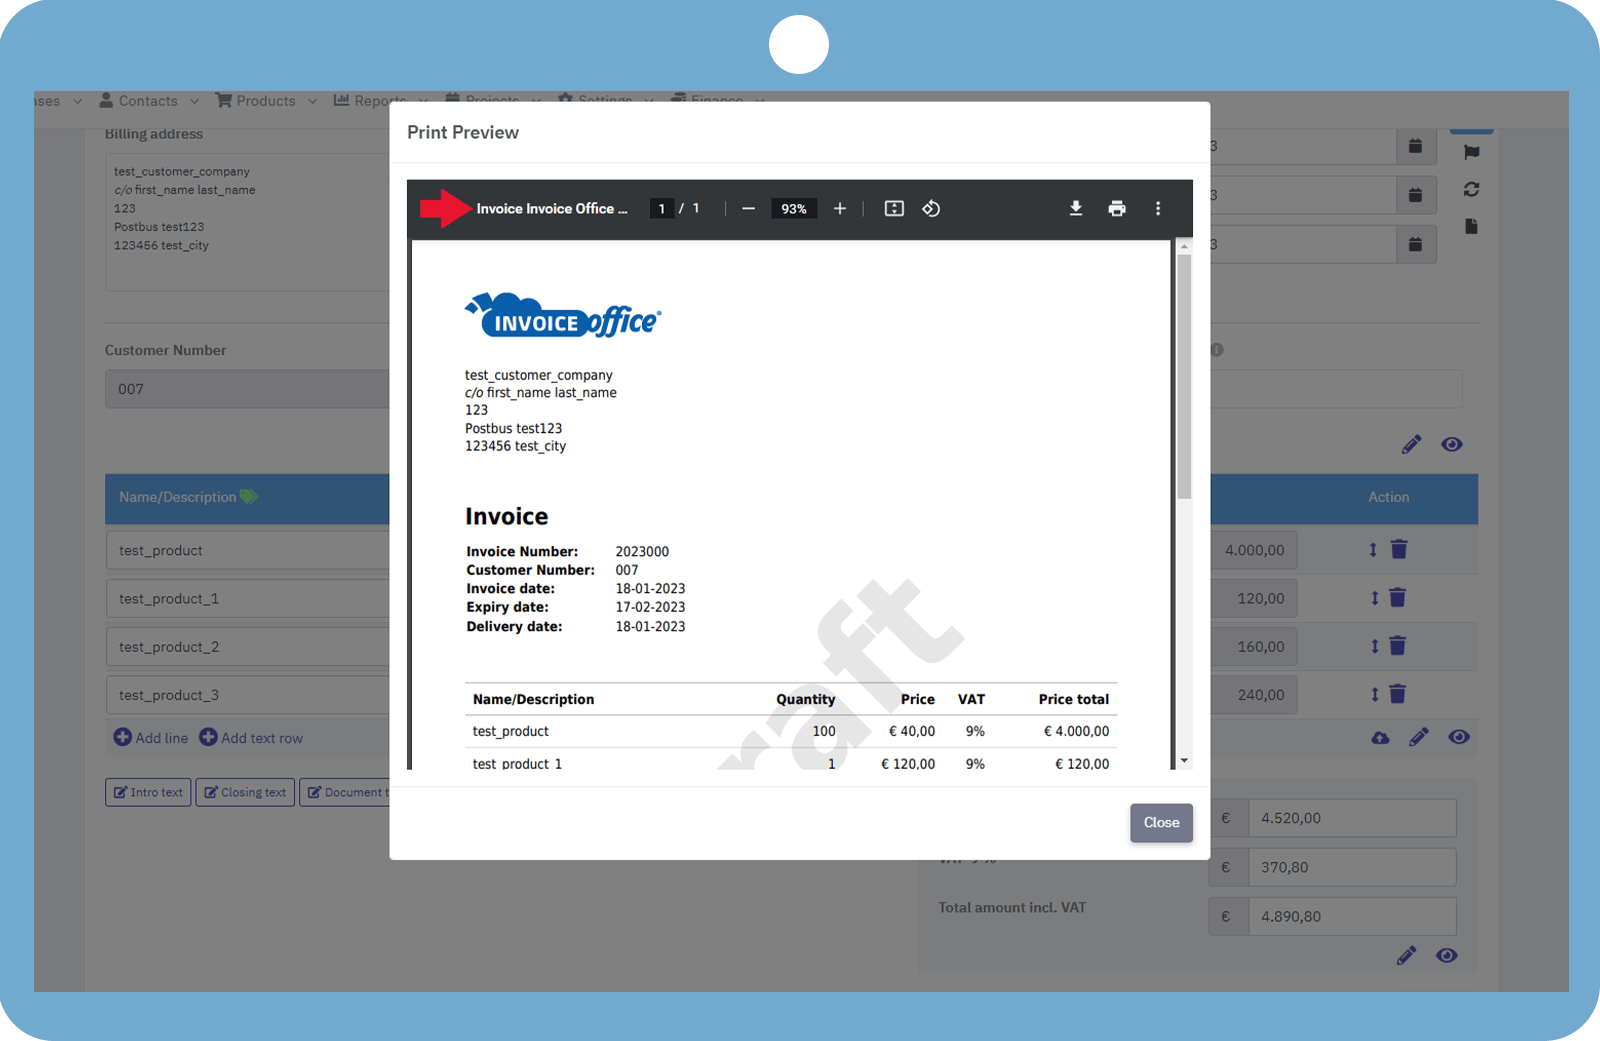Image resolution: width=1600 pixels, height=1041 pixels.
Task: Click the test_product_1 name field
Action: (247, 598)
